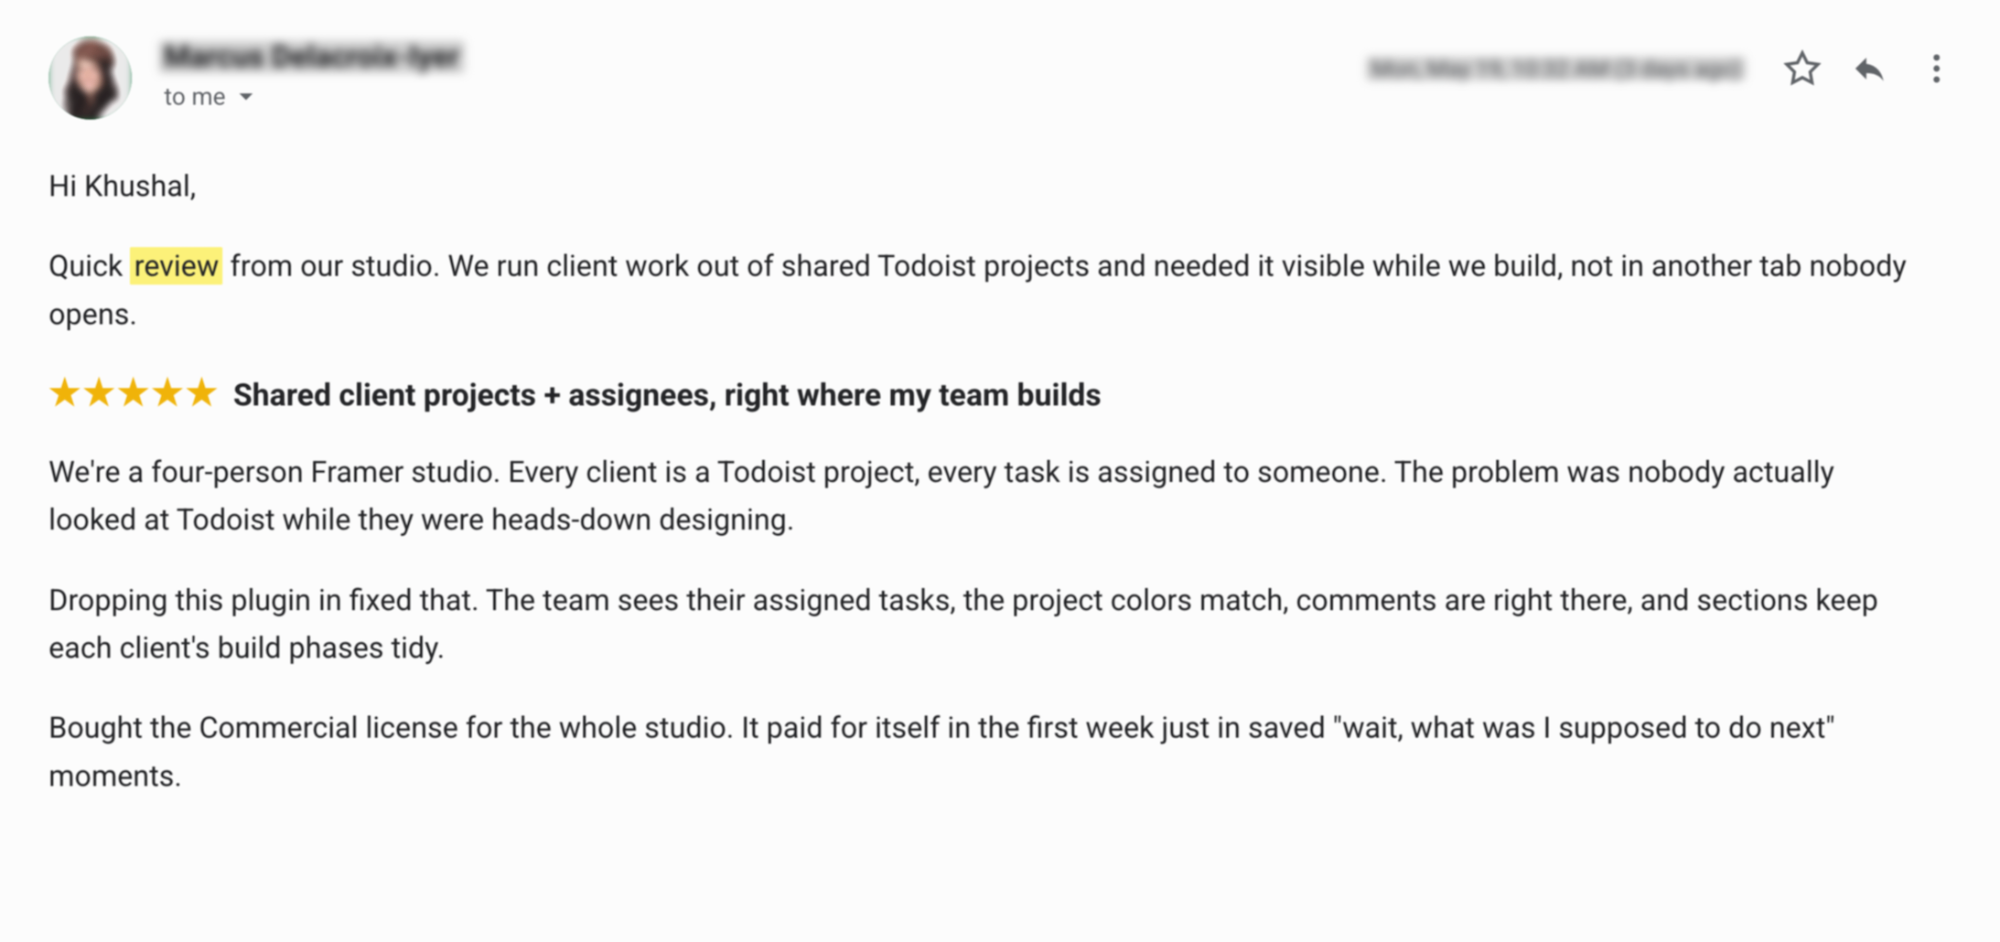Click paragraph starting "We're a four-person Framer studio"
This screenshot has width=2000, height=942.
[941, 496]
